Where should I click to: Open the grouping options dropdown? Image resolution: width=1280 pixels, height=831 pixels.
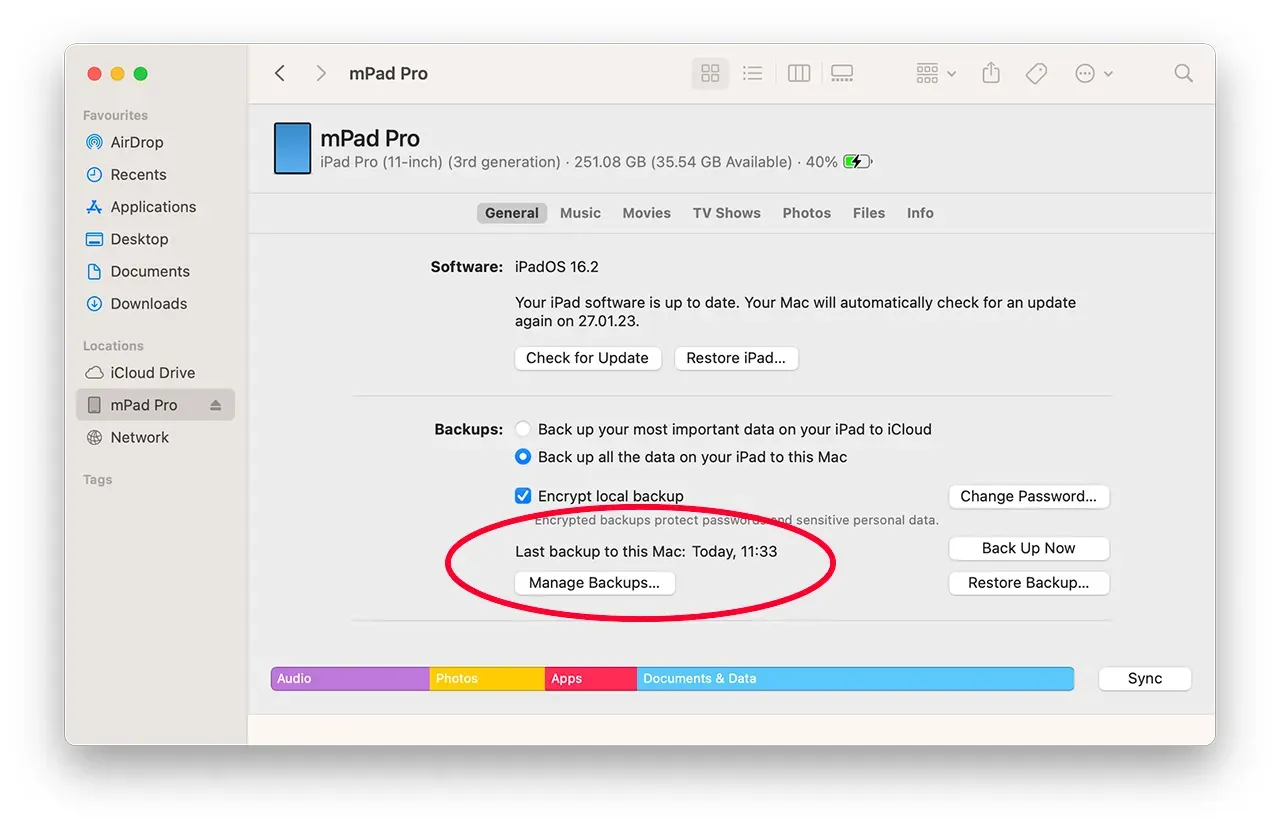click(x=933, y=72)
